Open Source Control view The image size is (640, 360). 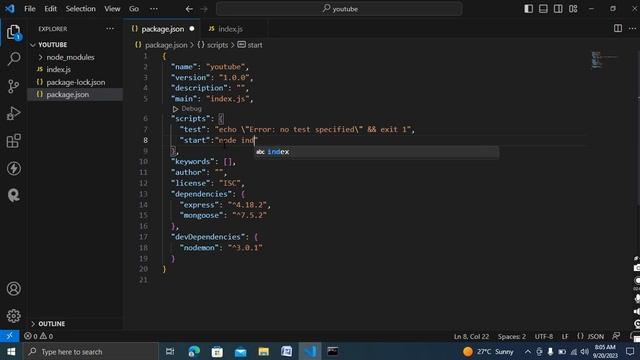tap(13, 86)
